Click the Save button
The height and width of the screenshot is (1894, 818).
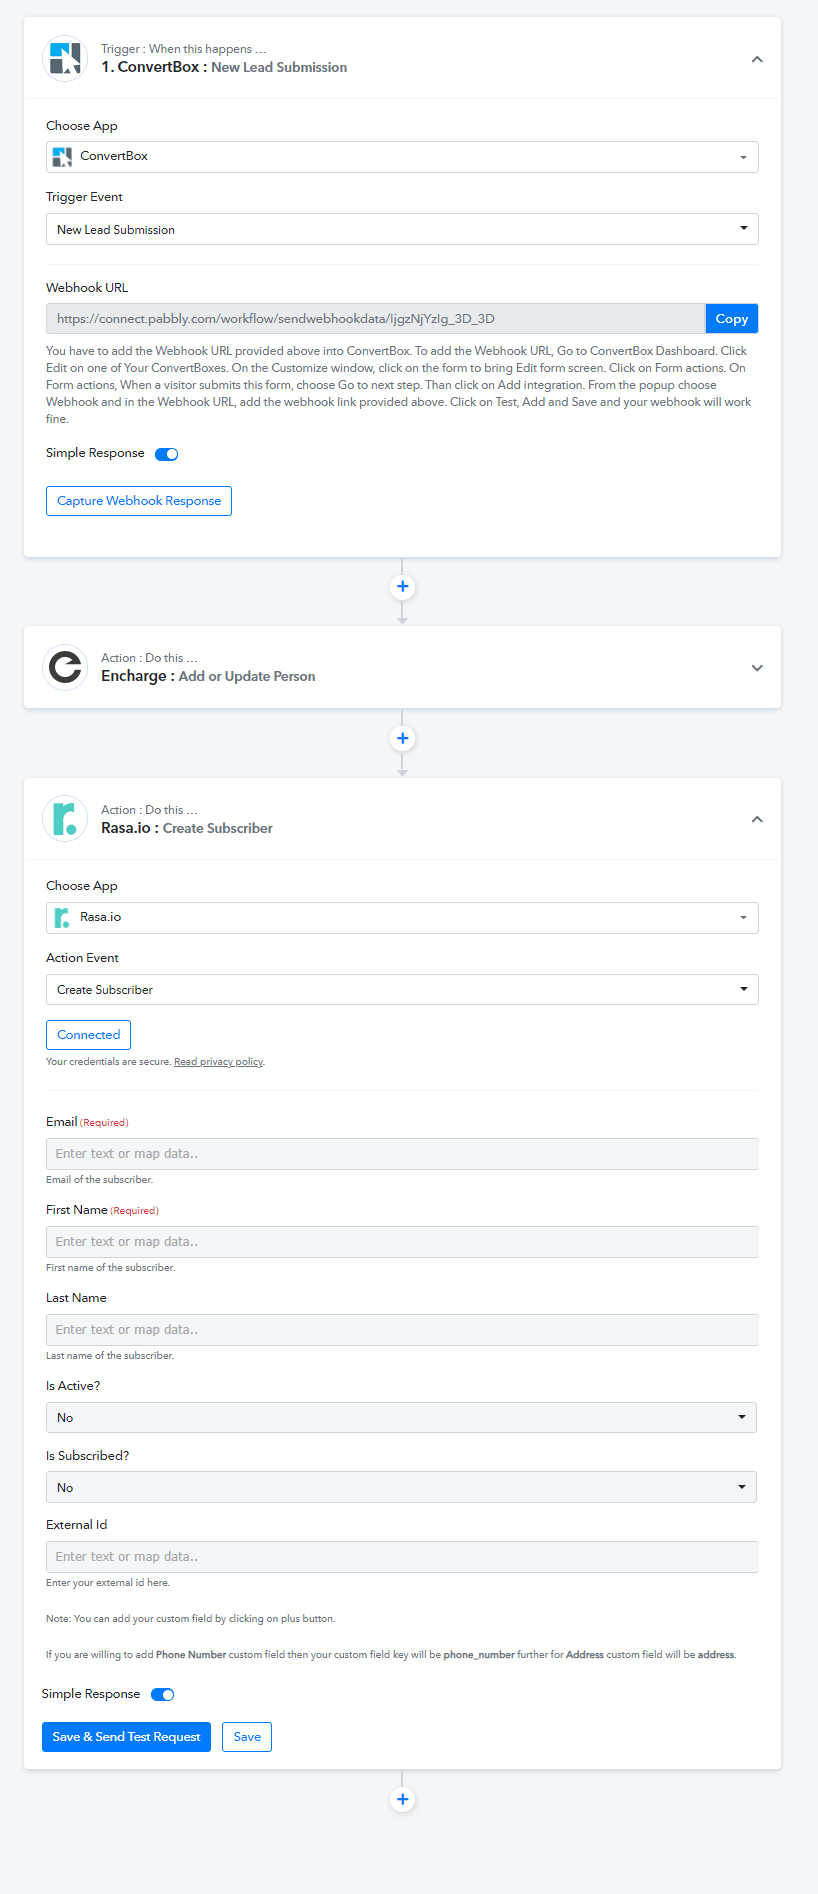(x=247, y=1737)
